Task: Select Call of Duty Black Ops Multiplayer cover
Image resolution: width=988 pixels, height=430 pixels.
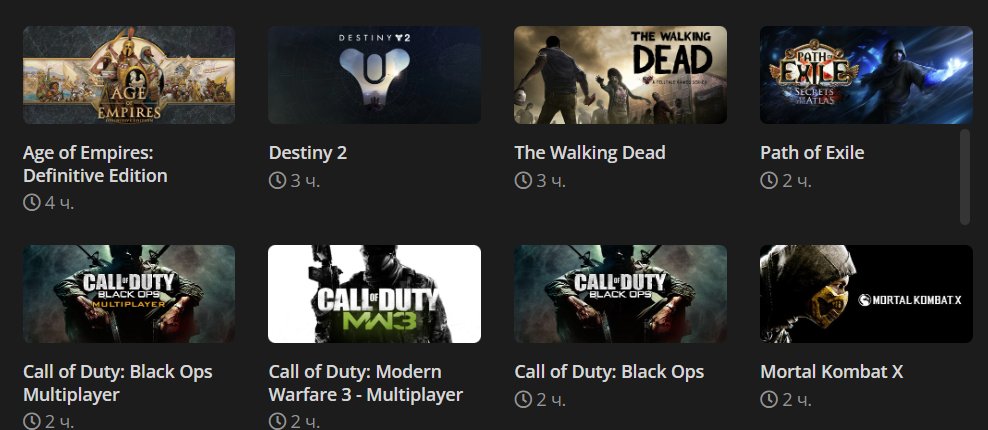Action: pos(129,294)
